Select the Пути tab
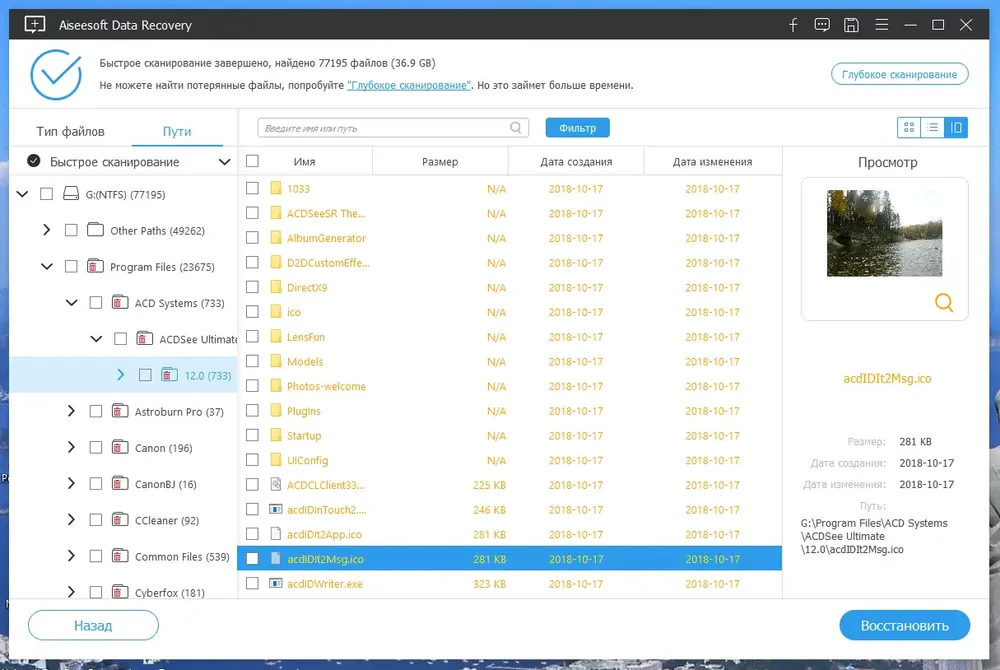1000x670 pixels. pyautogui.click(x=177, y=131)
